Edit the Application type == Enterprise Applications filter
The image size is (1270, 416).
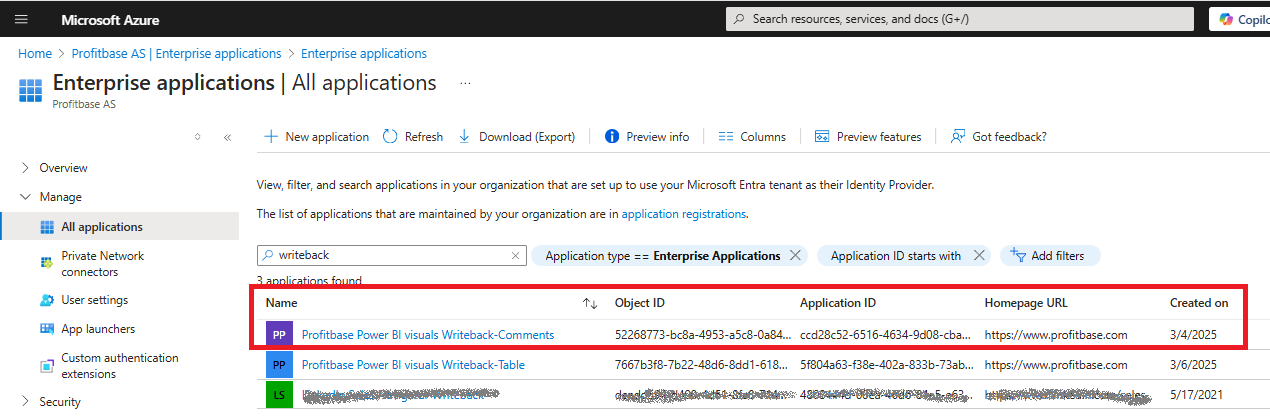pyautogui.click(x=663, y=256)
